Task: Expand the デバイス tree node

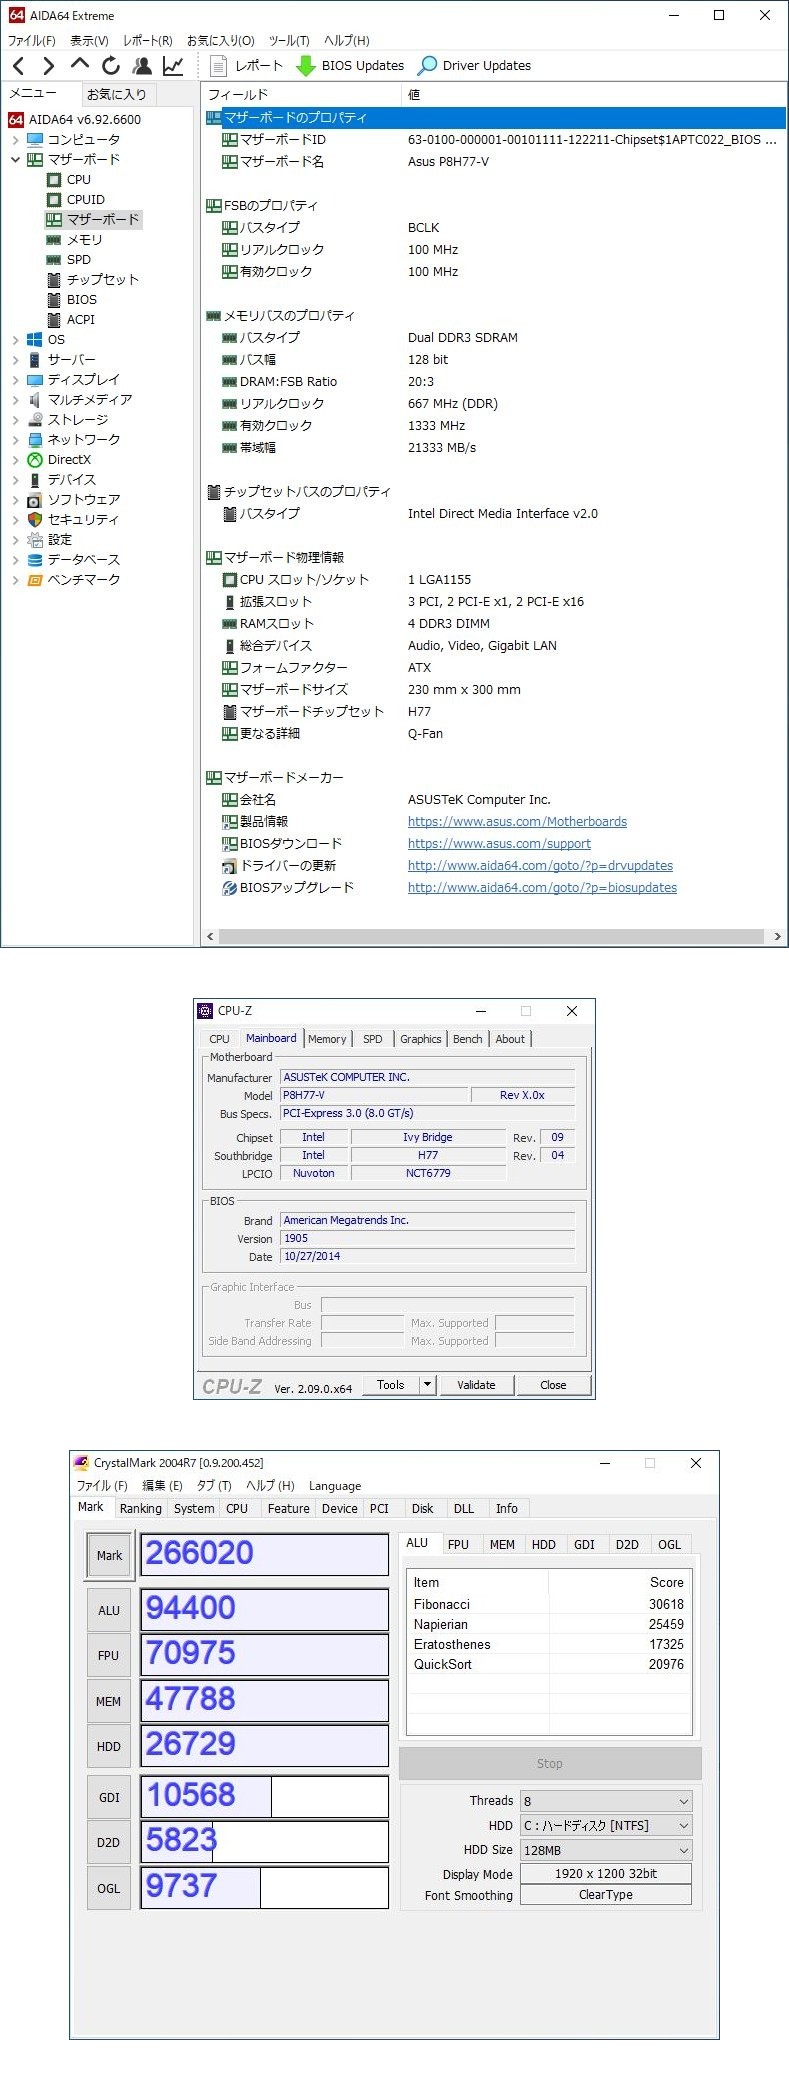Action: (15, 480)
